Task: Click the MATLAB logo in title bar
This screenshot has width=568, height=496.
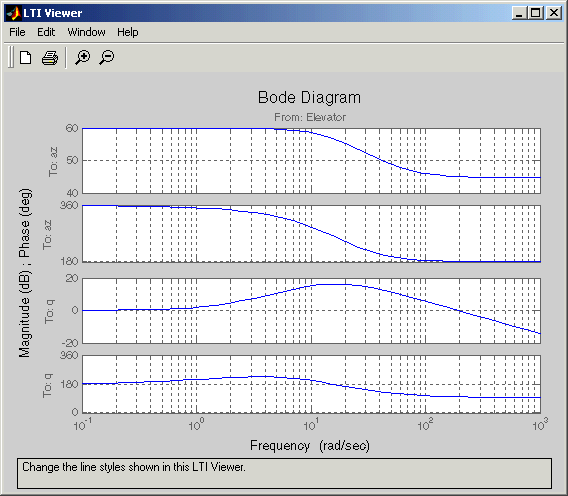Action: [14, 13]
